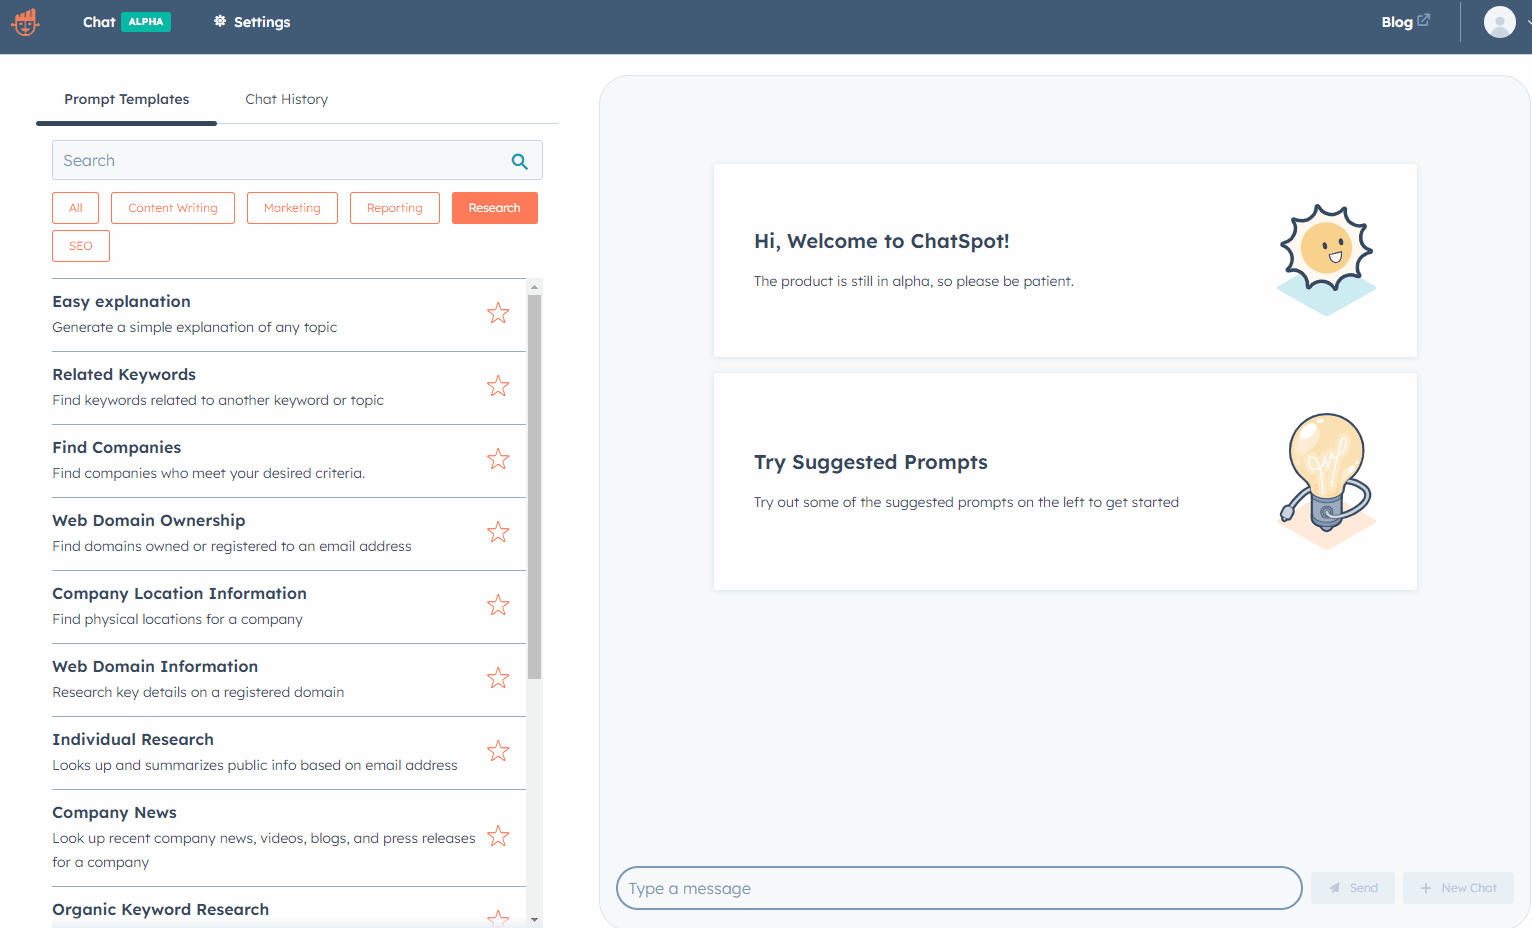1532x928 pixels.
Task: Click the Type a message field
Action: 959,888
